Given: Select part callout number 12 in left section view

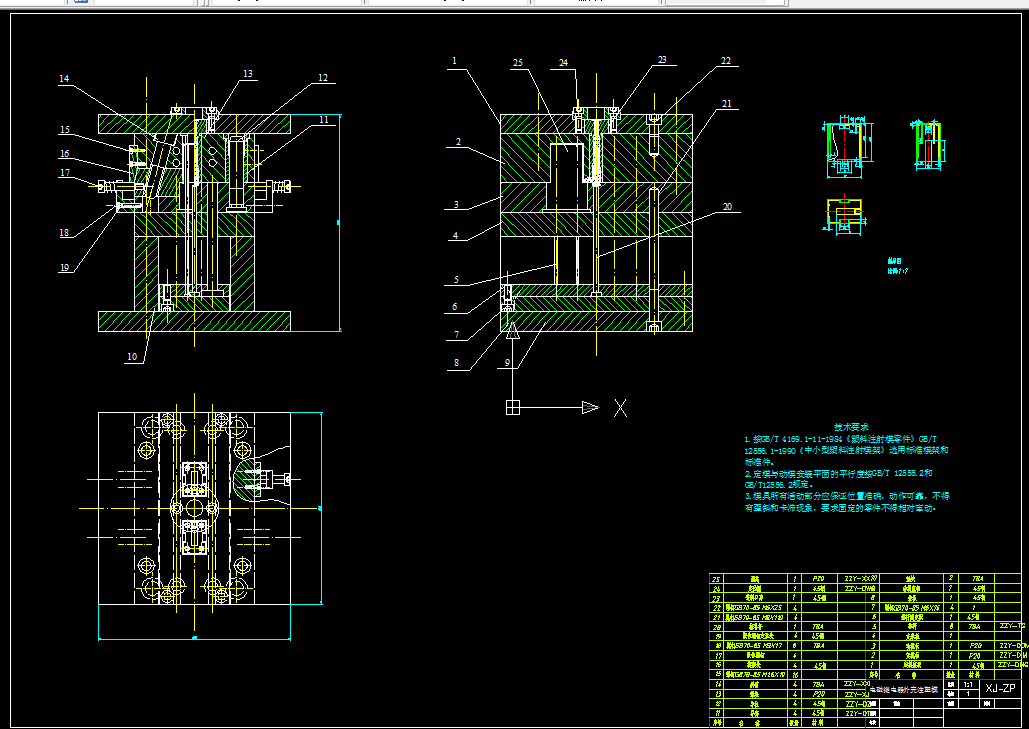Looking at the screenshot, I should pyautogui.click(x=323, y=77).
